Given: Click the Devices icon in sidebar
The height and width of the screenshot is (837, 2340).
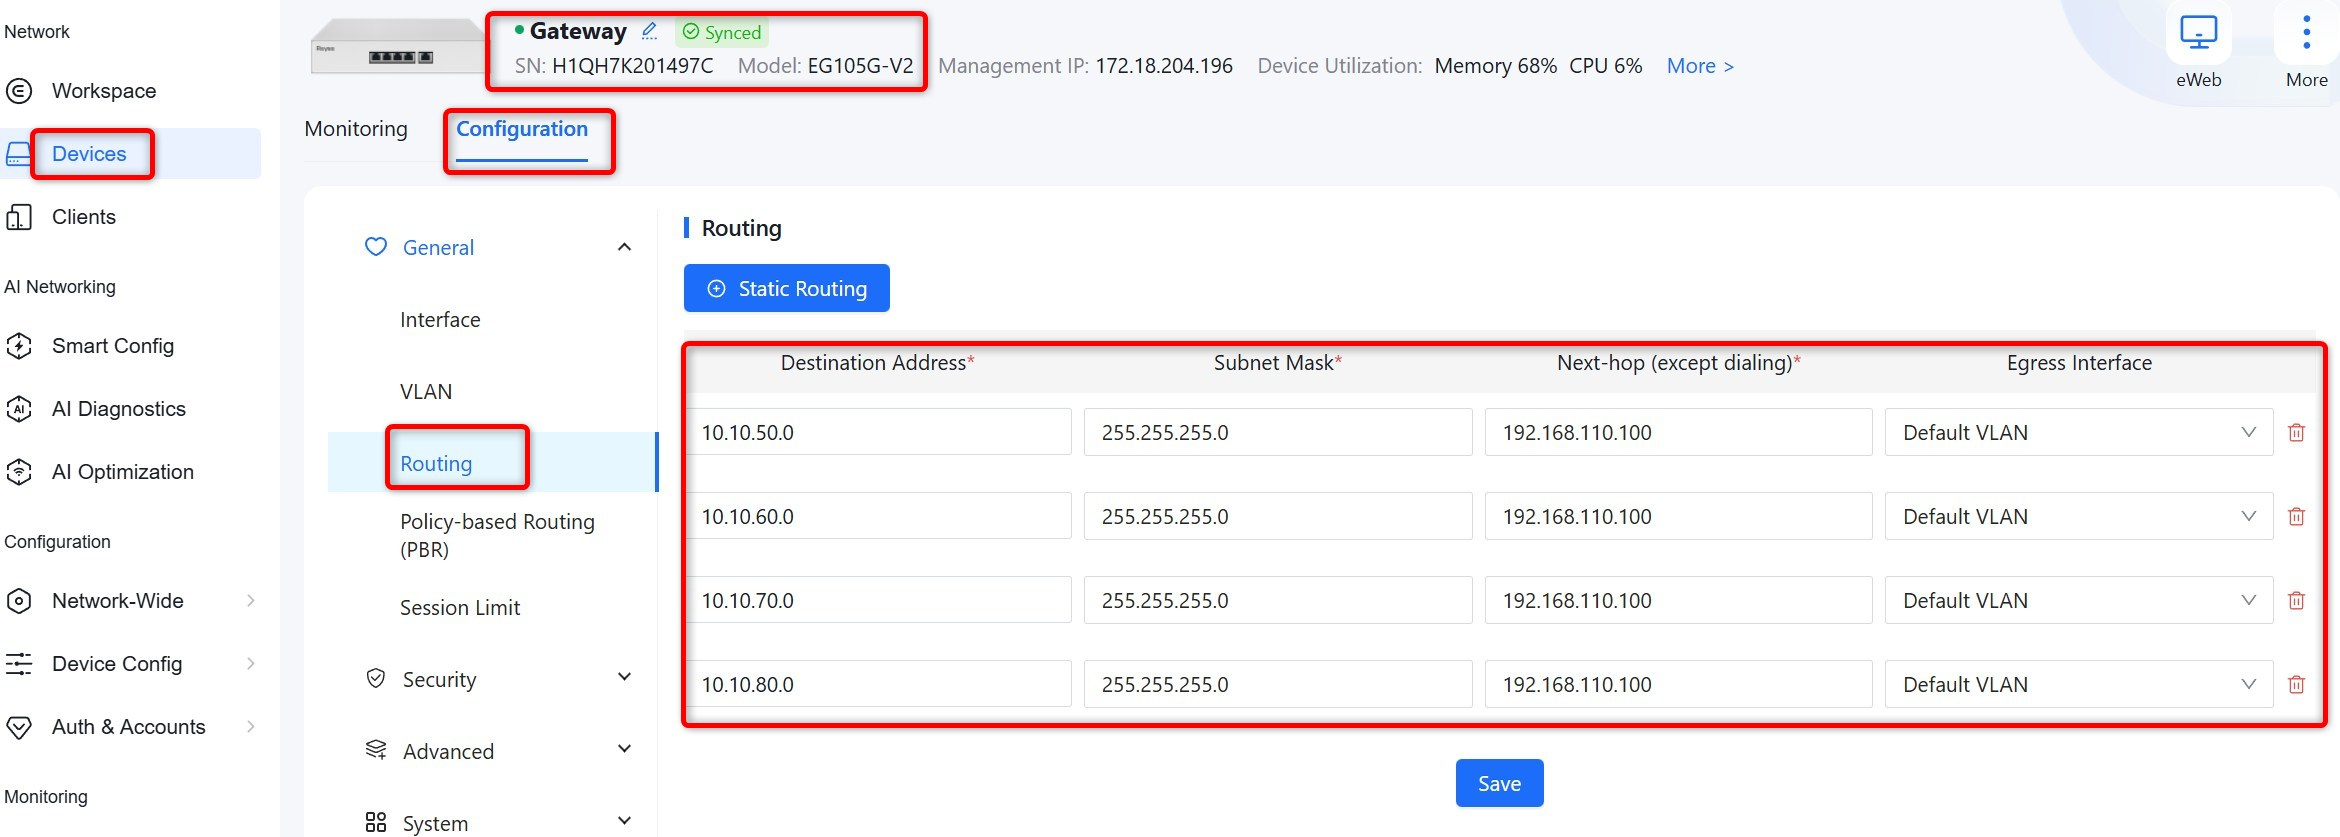Looking at the screenshot, I should [19, 154].
